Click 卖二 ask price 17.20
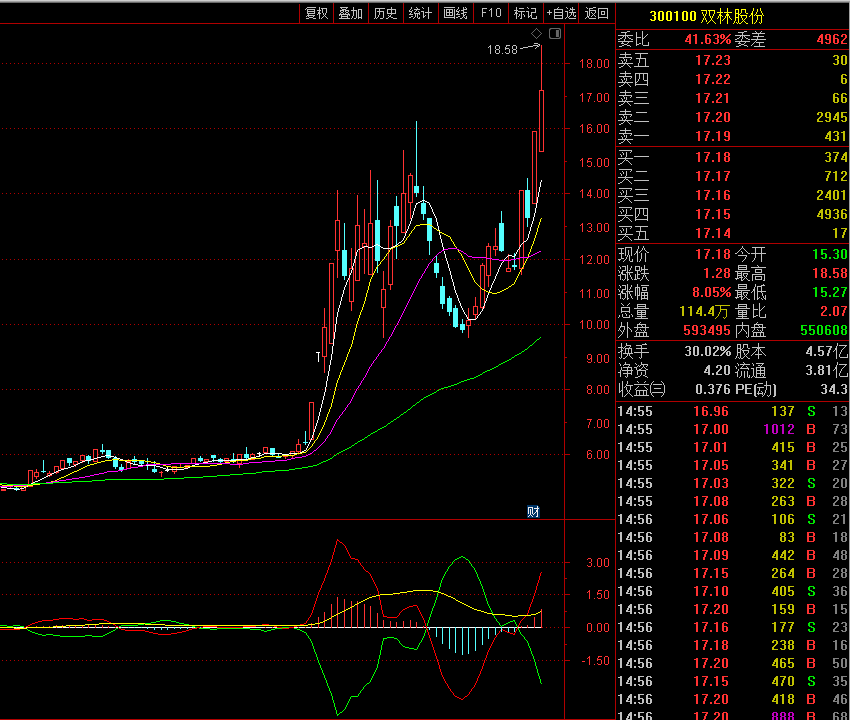This screenshot has width=850, height=720. click(x=713, y=117)
